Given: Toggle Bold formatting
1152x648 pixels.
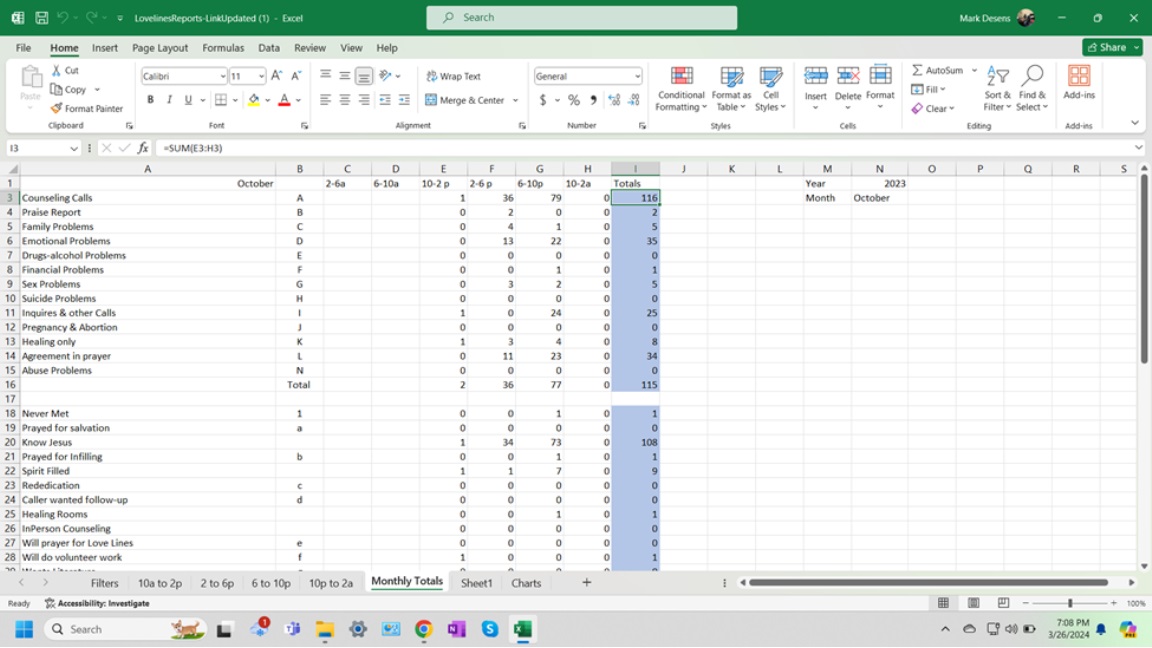Looking at the screenshot, I should [150, 100].
